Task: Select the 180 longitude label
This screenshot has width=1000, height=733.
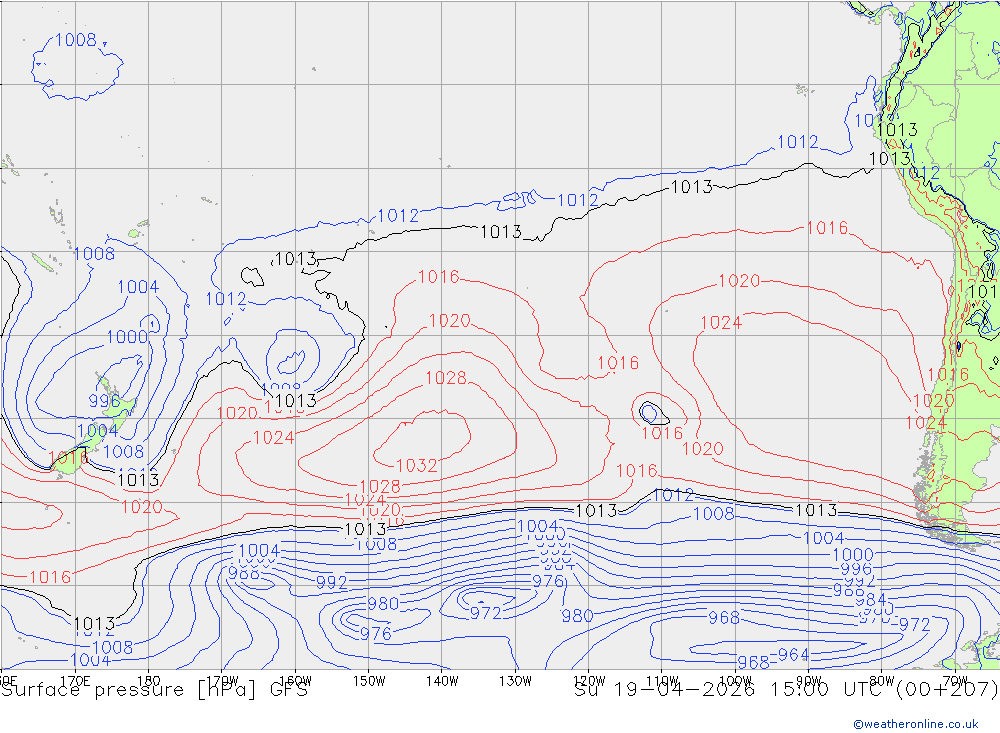Action: [149, 681]
